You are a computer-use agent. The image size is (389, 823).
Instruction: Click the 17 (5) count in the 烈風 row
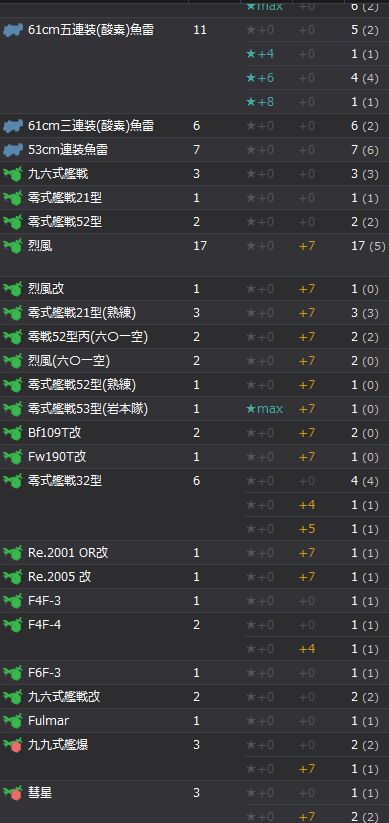pos(368,246)
